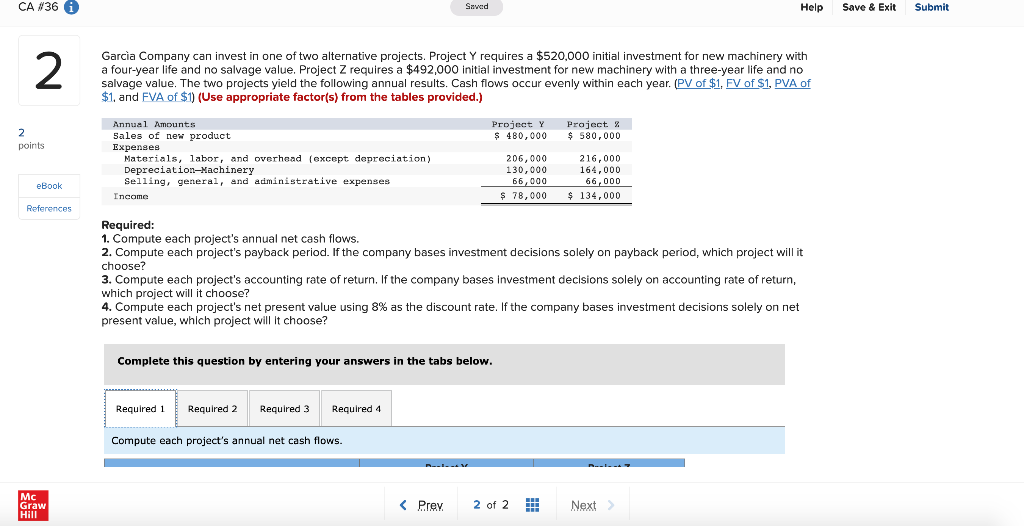Click the Depreciation—Machinery row label
Image resolution: width=1024 pixels, height=526 pixels.
pyautogui.click(x=189, y=170)
